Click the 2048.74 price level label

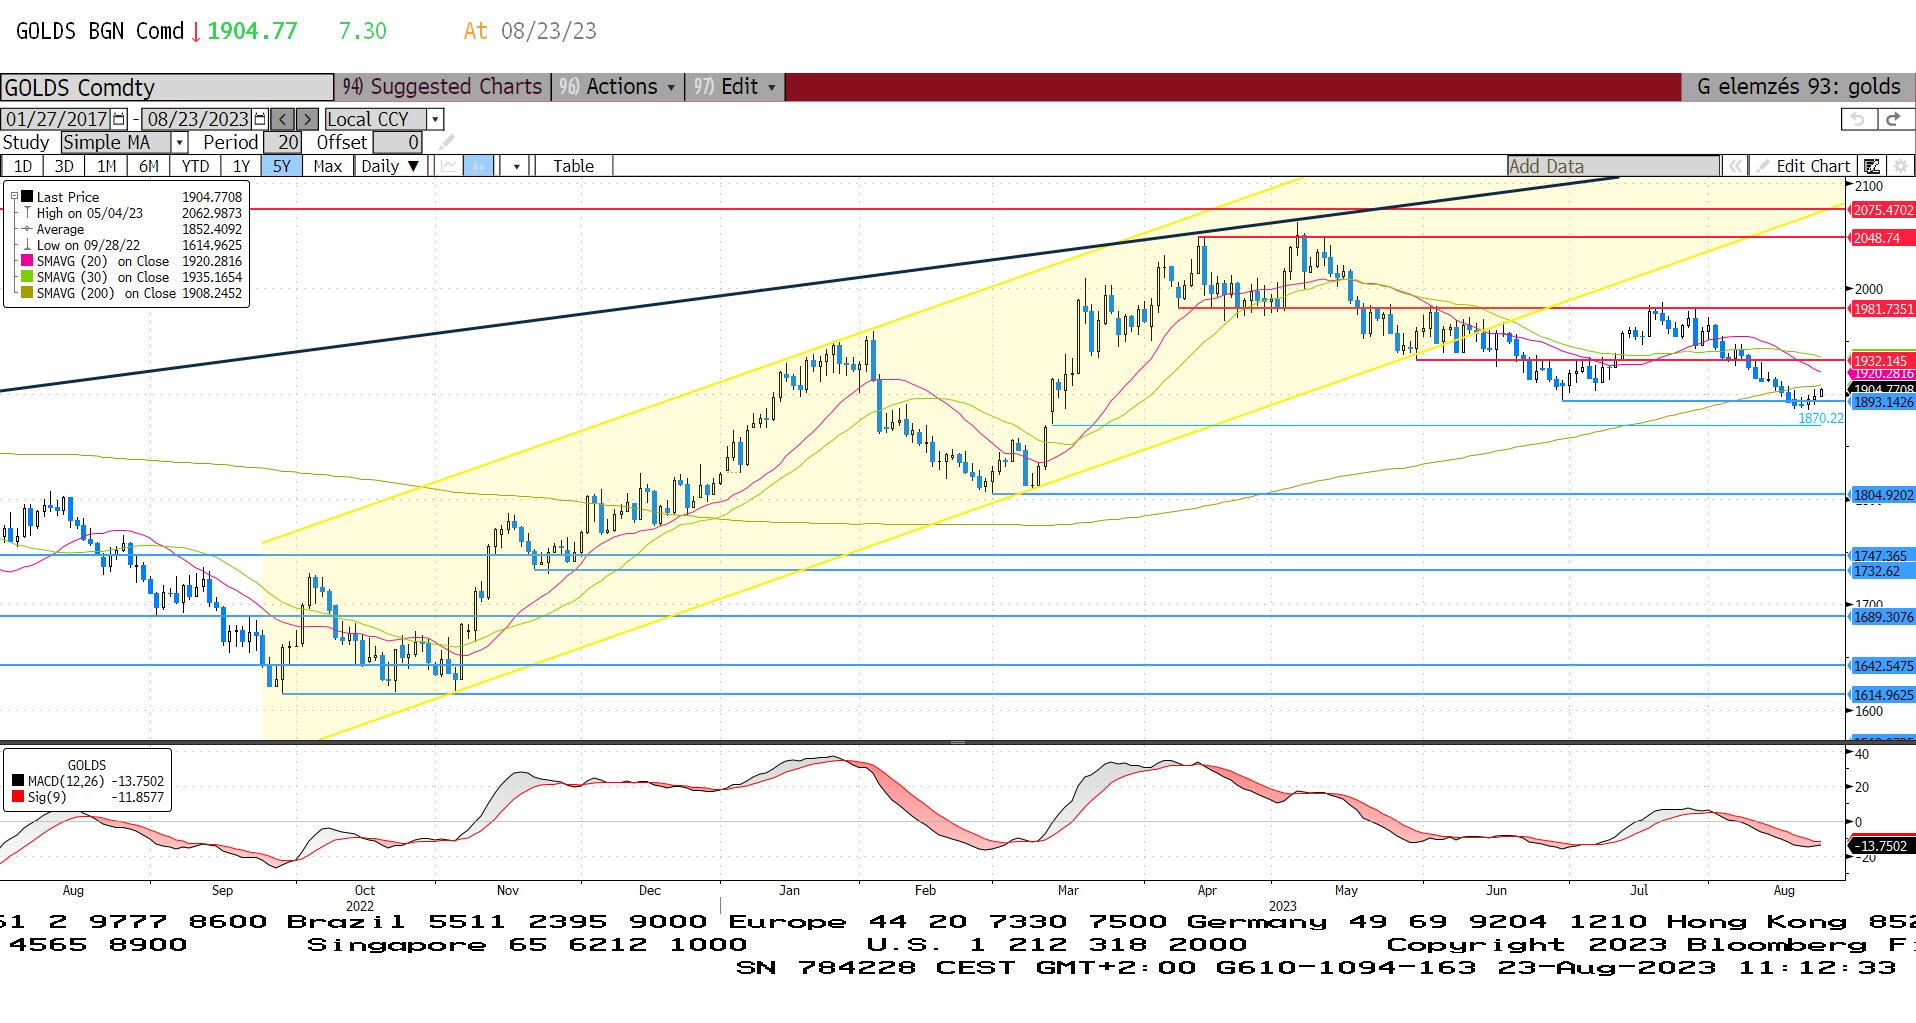[1883, 238]
